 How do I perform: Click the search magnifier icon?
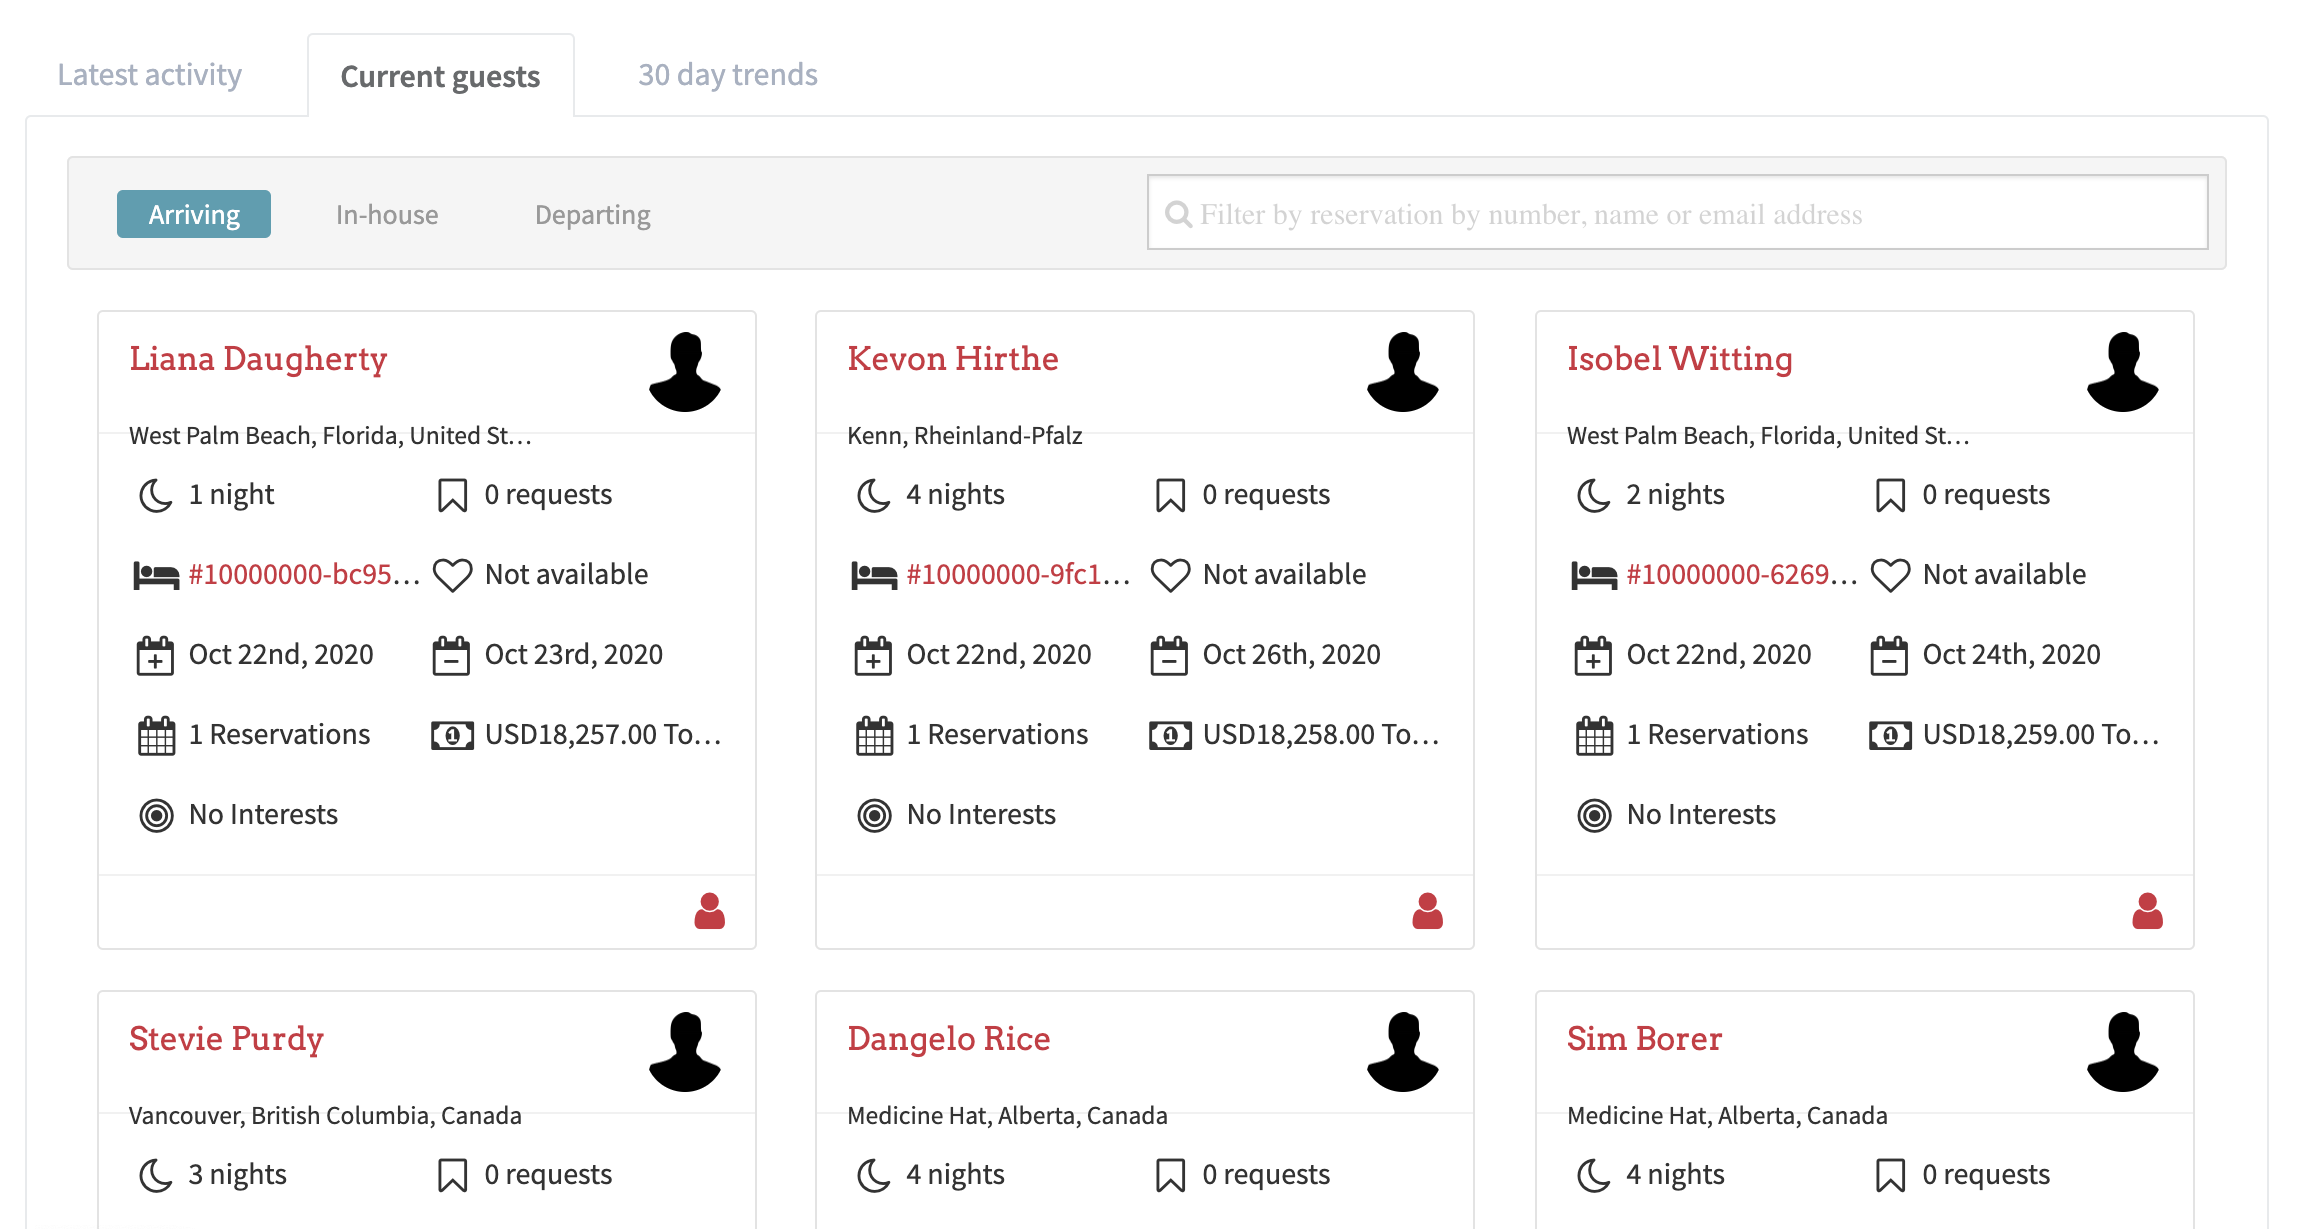(1179, 214)
